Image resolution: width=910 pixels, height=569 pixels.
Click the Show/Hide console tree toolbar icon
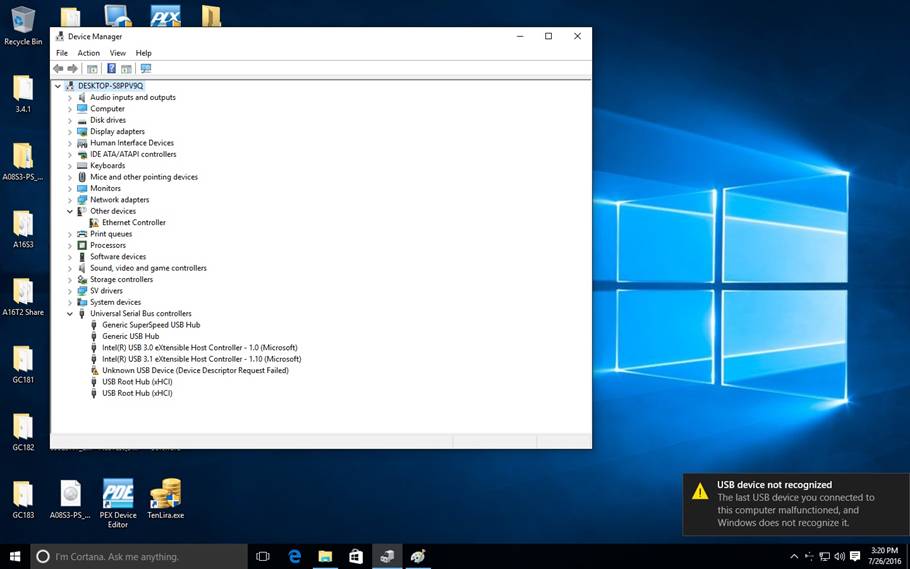pyautogui.click(x=92, y=69)
